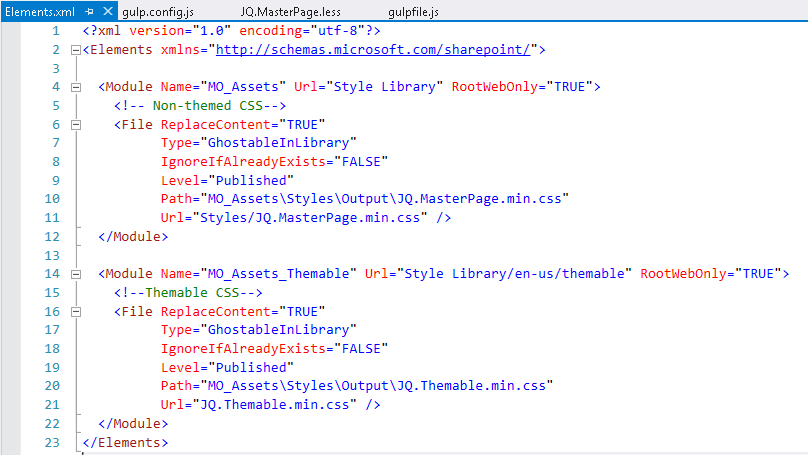Switch to the gulp.config.js tab
808x455 pixels.
(158, 12)
